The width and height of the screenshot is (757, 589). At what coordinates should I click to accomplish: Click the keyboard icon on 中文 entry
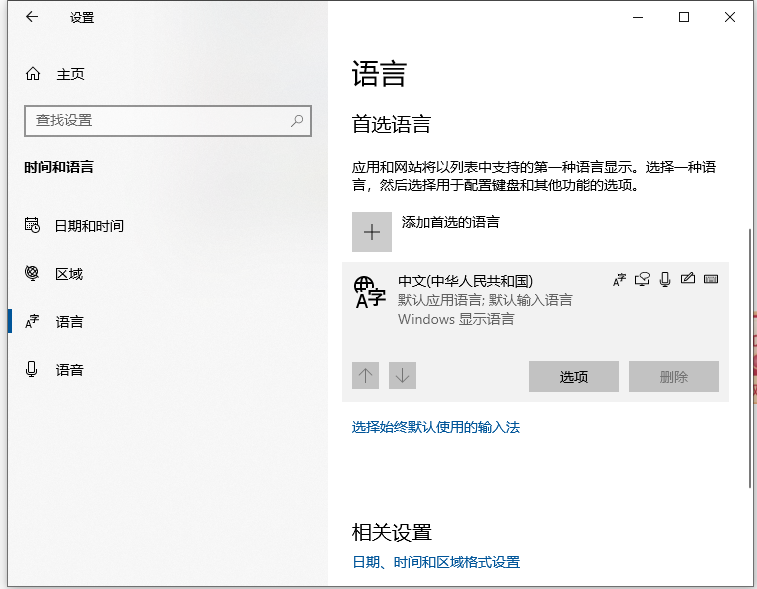[711, 279]
